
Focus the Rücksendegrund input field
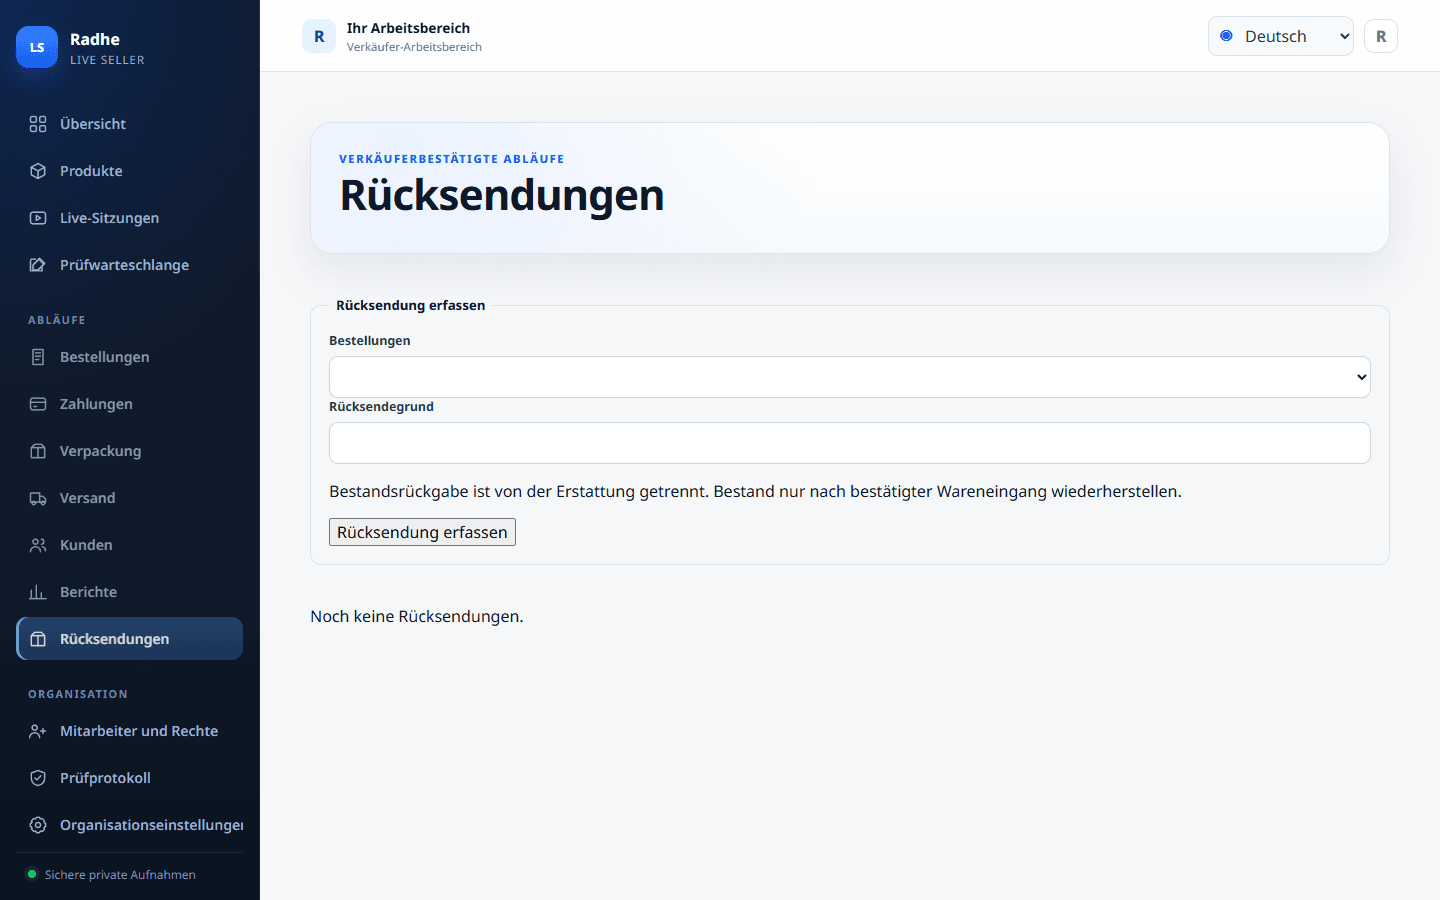pos(850,443)
